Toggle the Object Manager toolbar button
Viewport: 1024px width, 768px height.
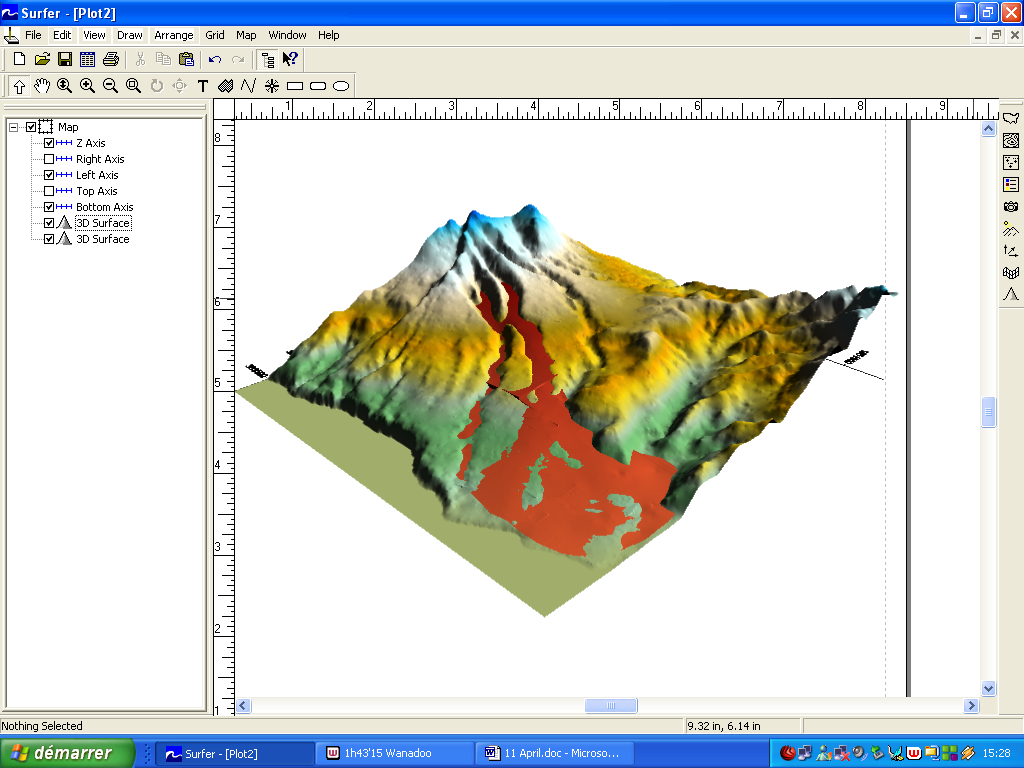point(267,59)
